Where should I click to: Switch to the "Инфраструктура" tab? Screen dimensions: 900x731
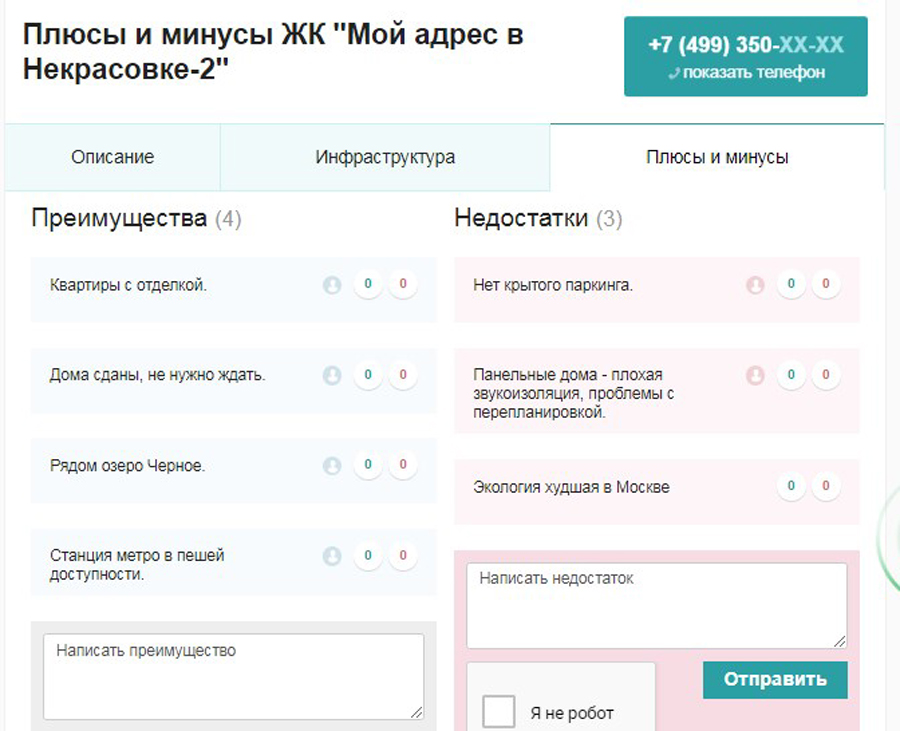[385, 157]
